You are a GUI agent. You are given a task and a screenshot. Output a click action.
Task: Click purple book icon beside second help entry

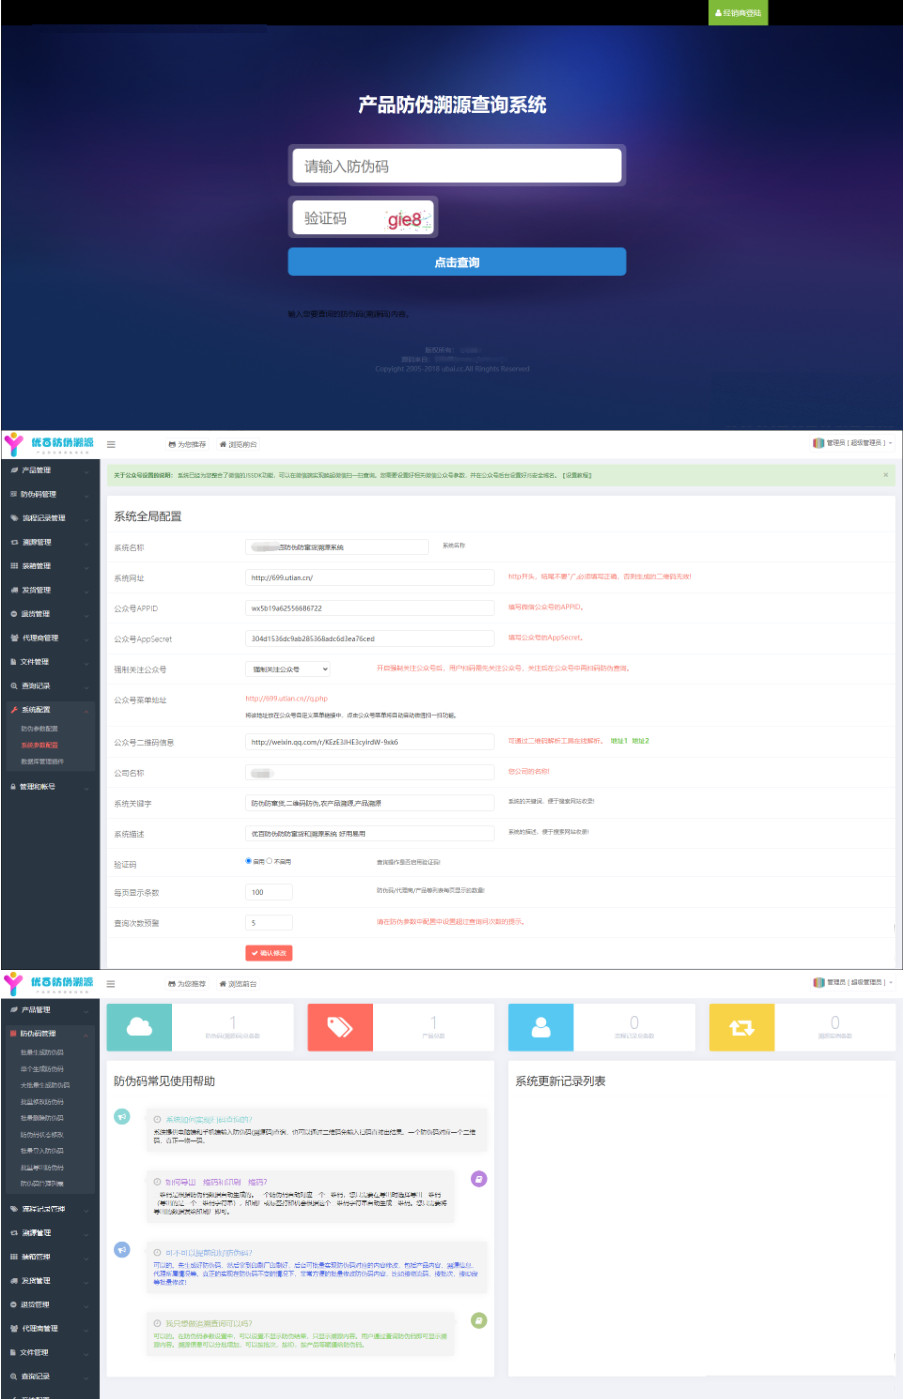479,1179
